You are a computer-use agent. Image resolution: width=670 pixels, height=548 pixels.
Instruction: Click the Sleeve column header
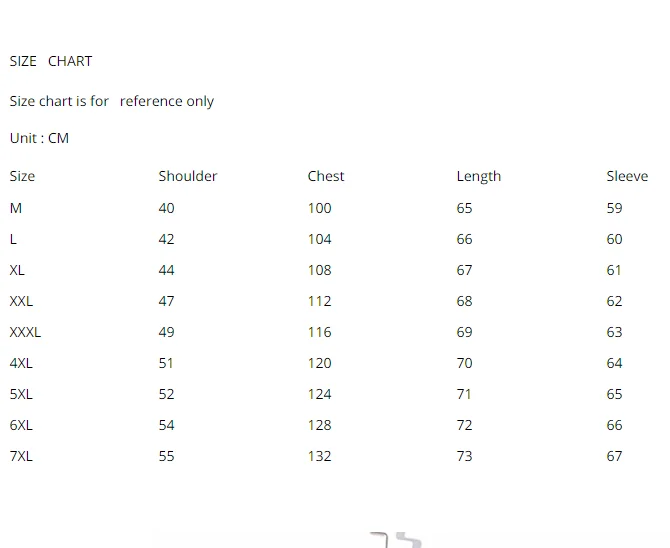627,176
